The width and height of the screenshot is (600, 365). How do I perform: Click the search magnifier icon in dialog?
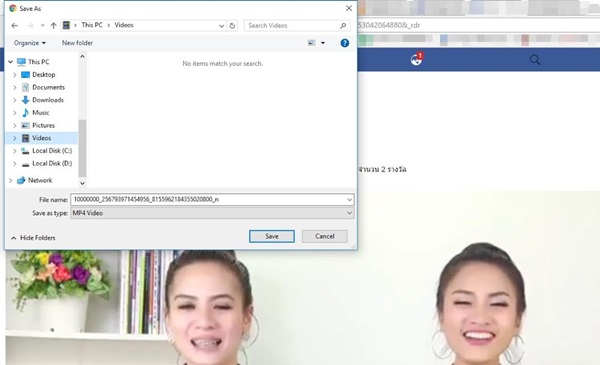pos(343,26)
